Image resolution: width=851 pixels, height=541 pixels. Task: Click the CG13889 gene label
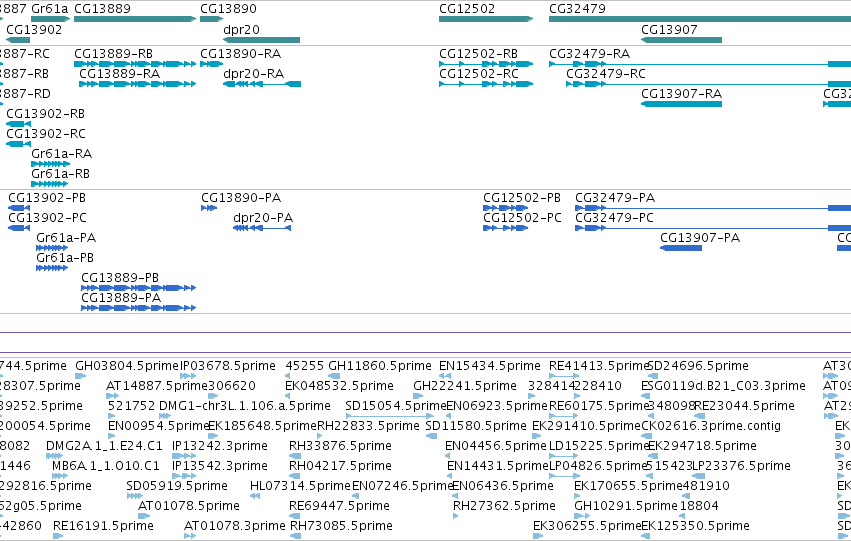point(102,9)
